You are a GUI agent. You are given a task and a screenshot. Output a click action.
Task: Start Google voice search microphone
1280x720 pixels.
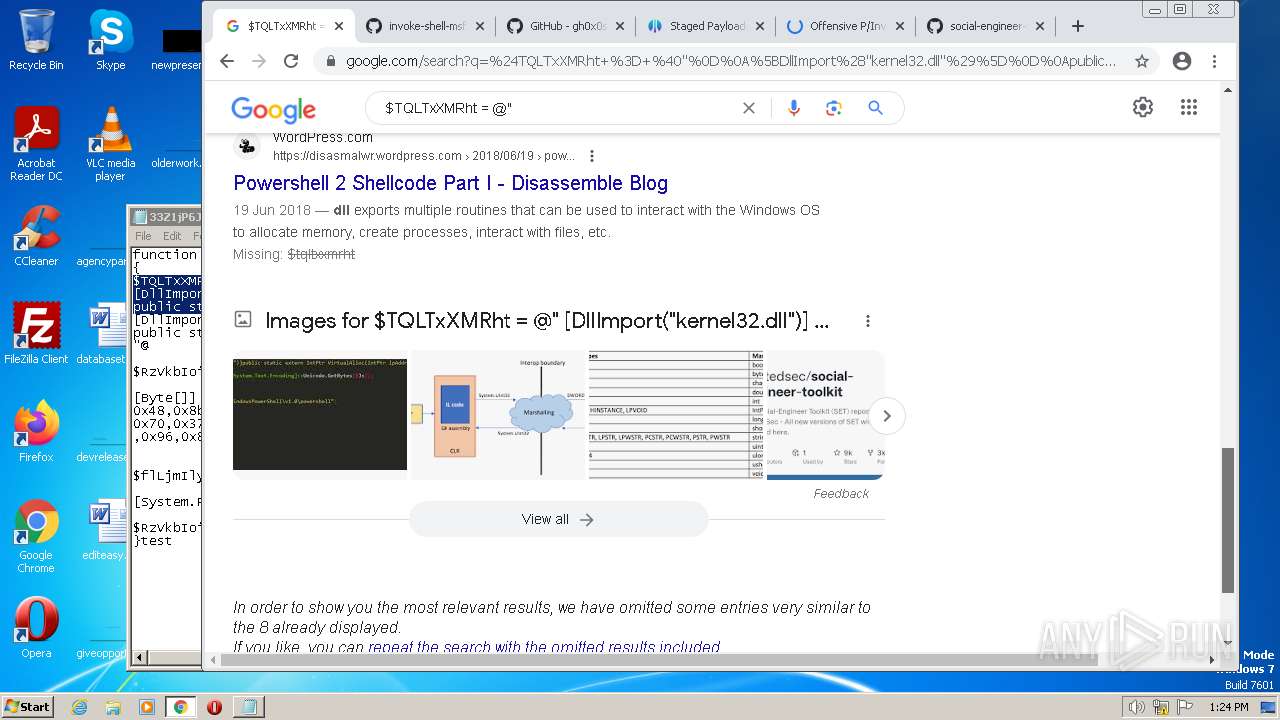(794, 108)
